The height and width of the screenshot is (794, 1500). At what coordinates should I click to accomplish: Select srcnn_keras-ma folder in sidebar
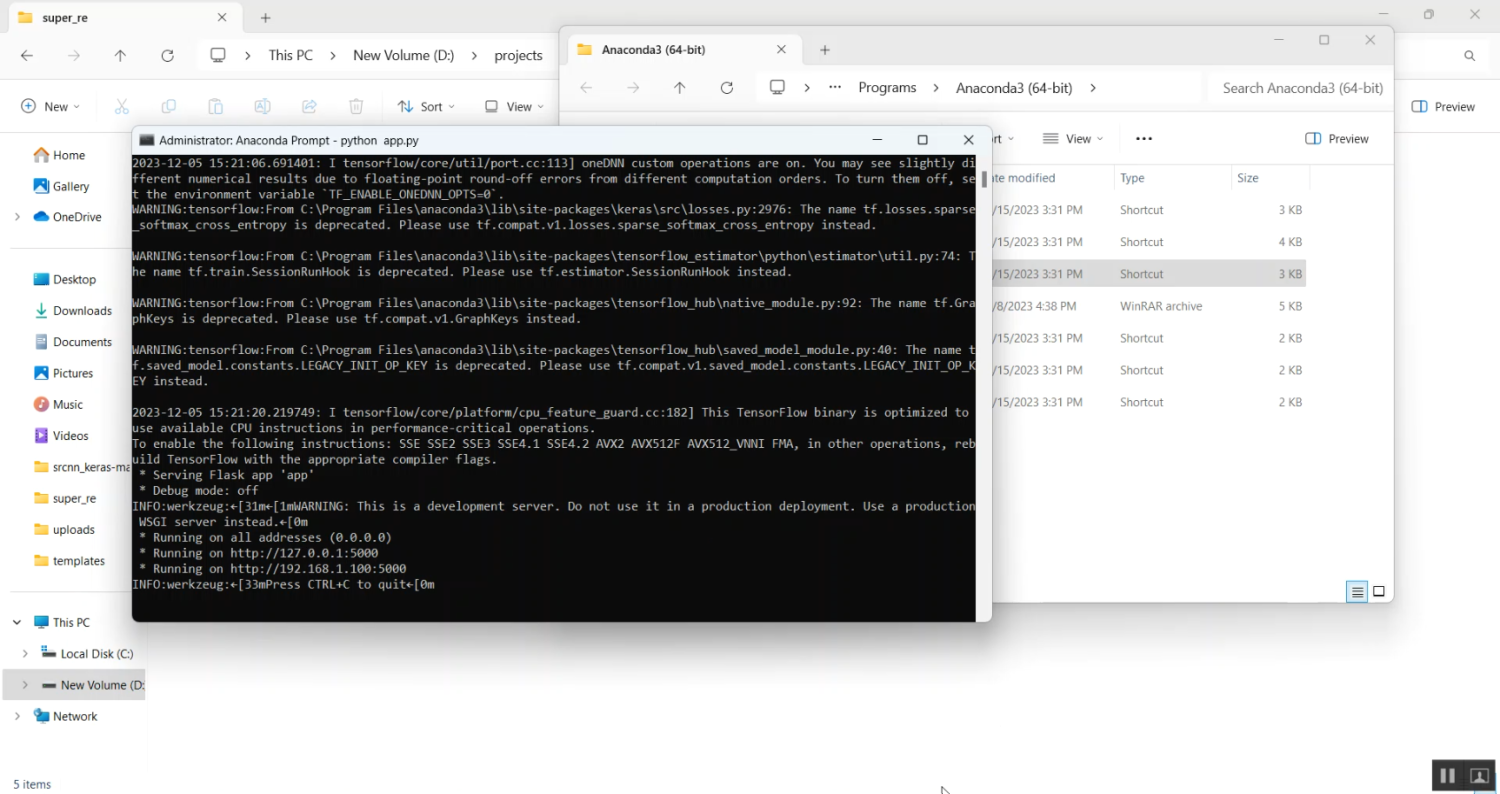click(82, 467)
